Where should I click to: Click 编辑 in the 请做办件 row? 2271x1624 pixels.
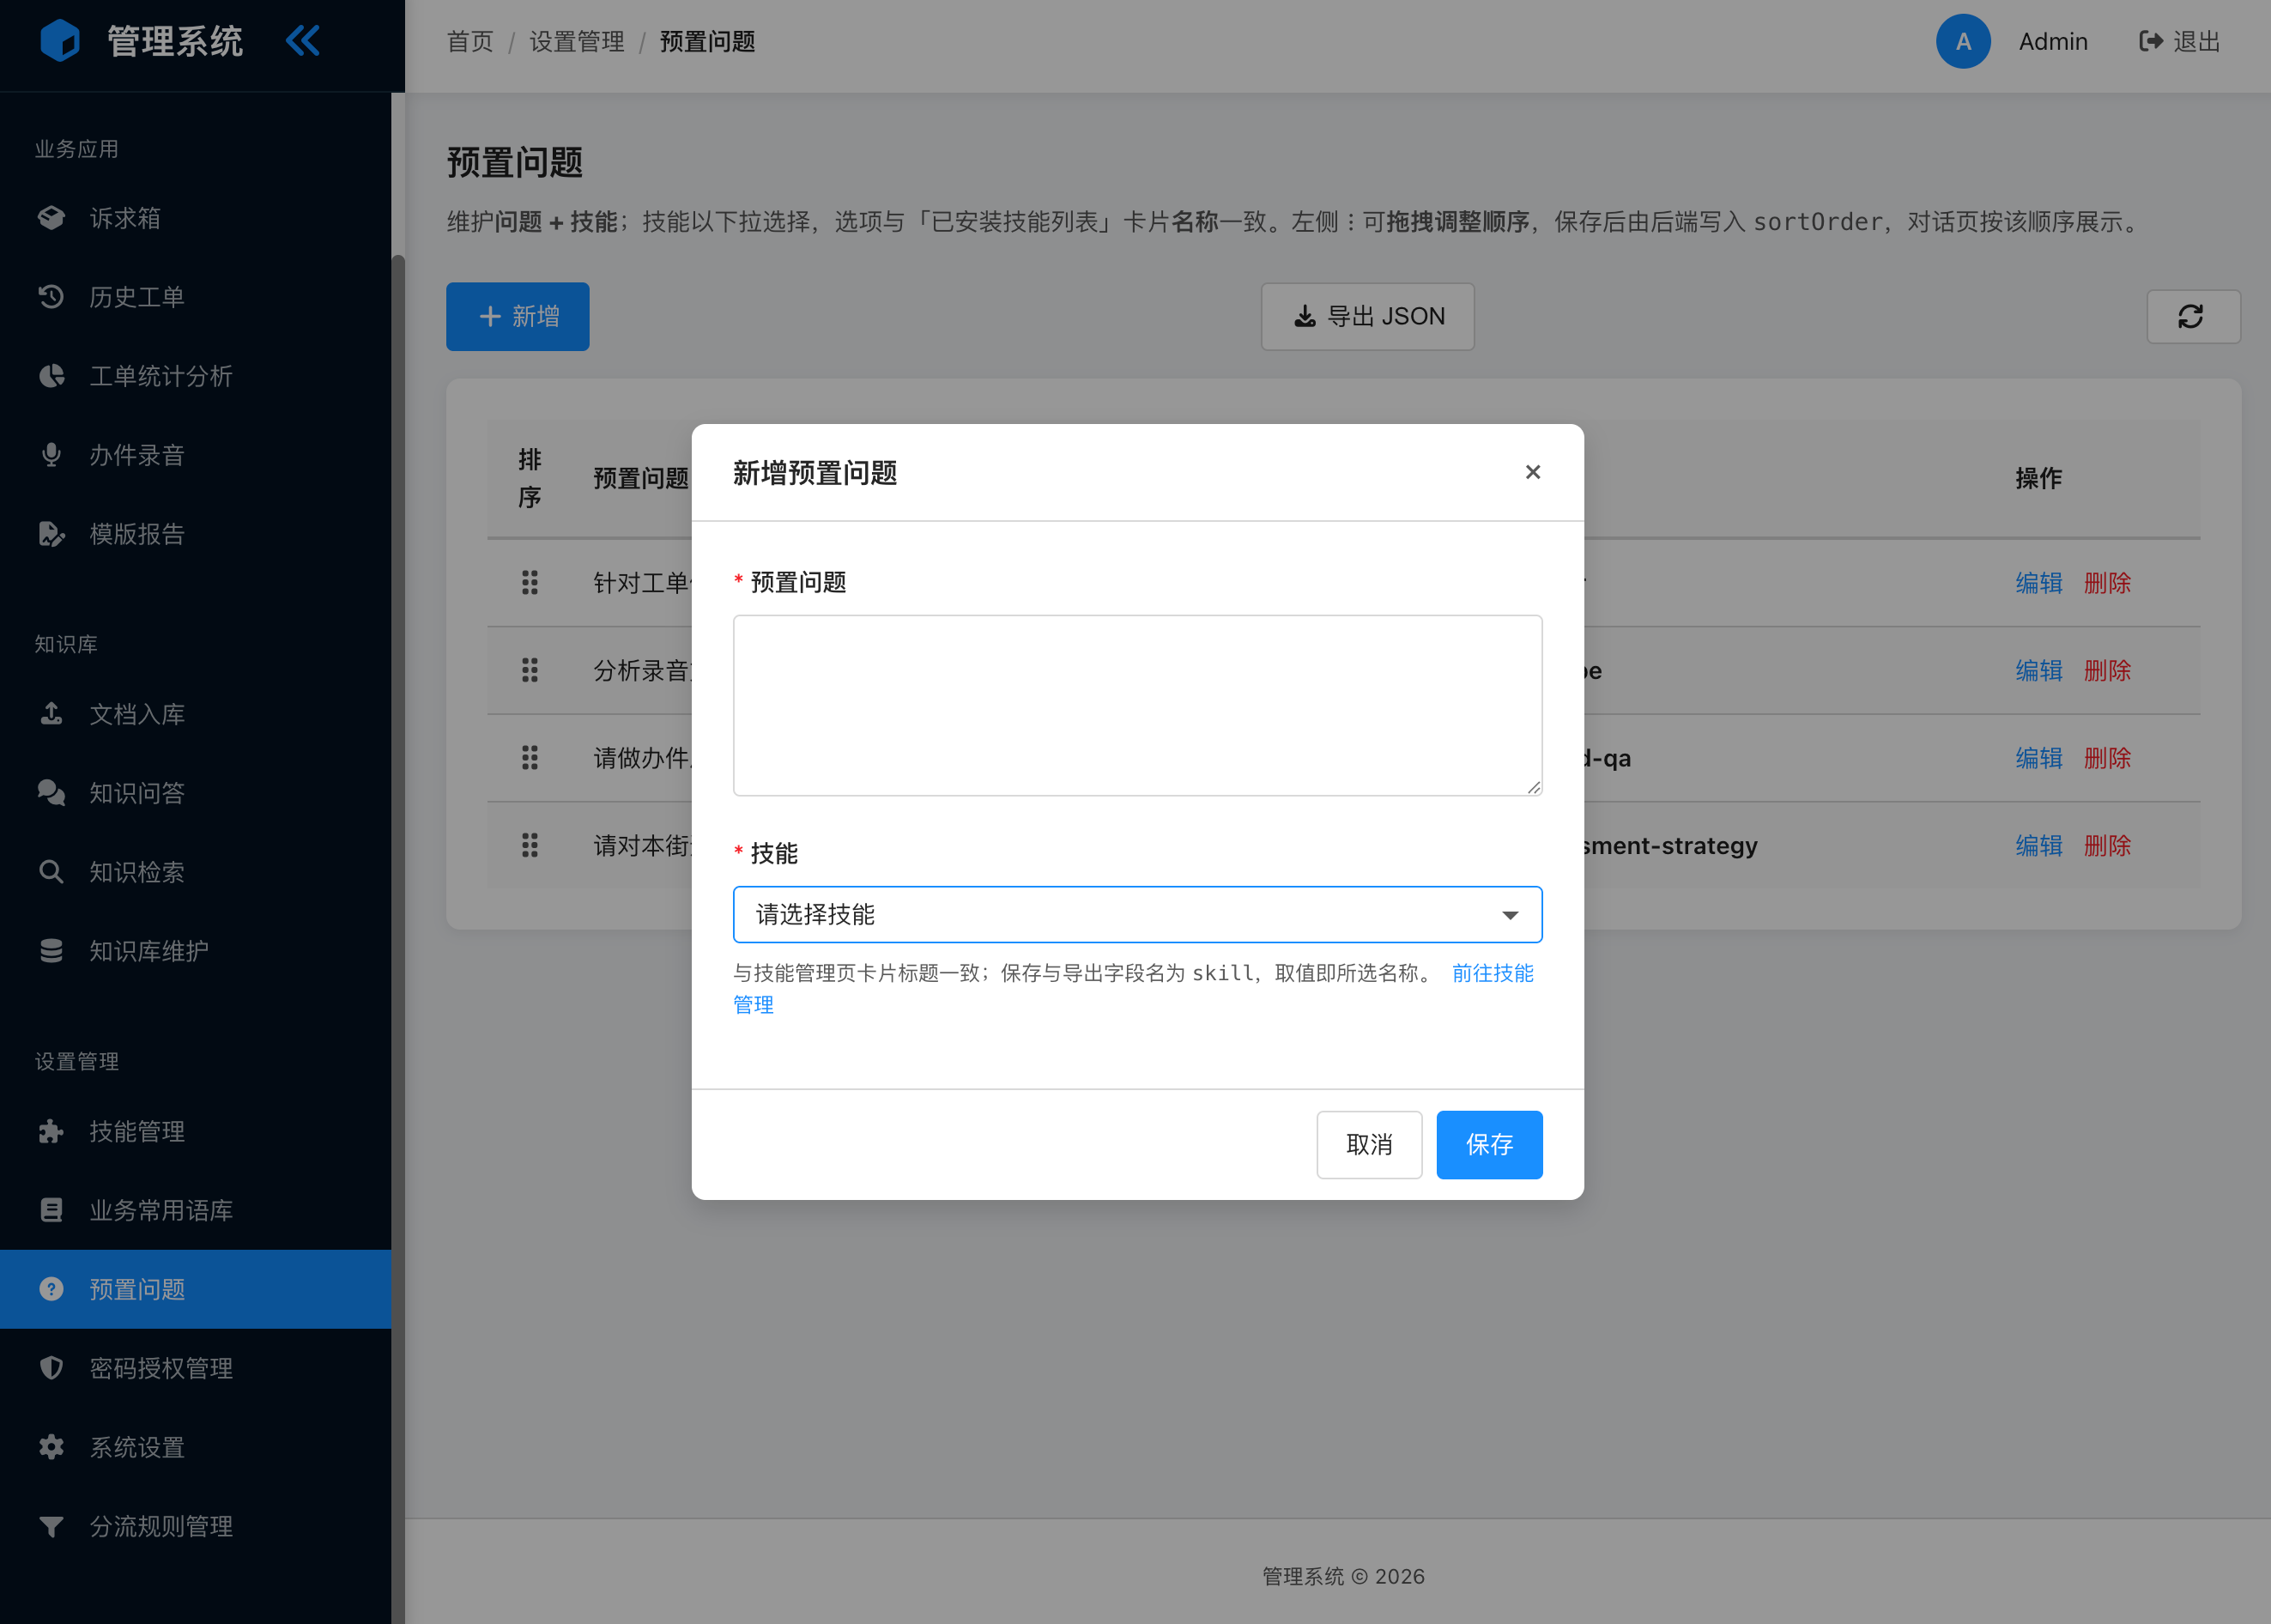[x=2039, y=758]
